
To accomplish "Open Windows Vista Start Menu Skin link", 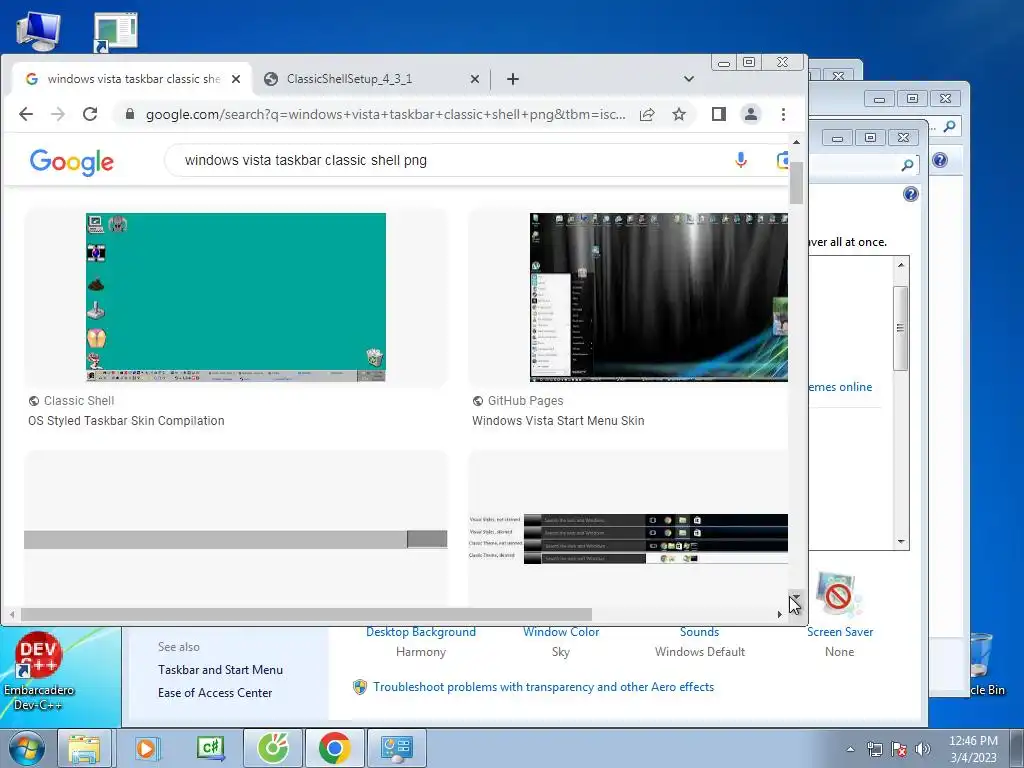I will (x=558, y=421).
